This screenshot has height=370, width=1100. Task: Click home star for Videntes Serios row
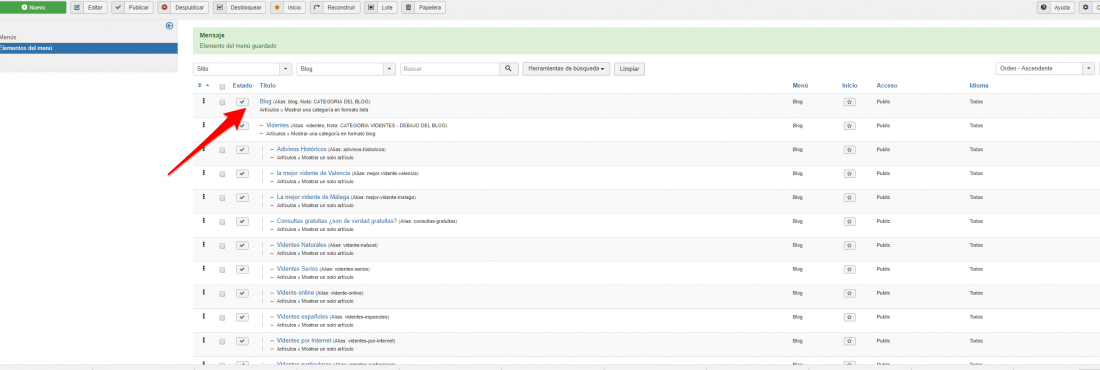tap(850, 270)
